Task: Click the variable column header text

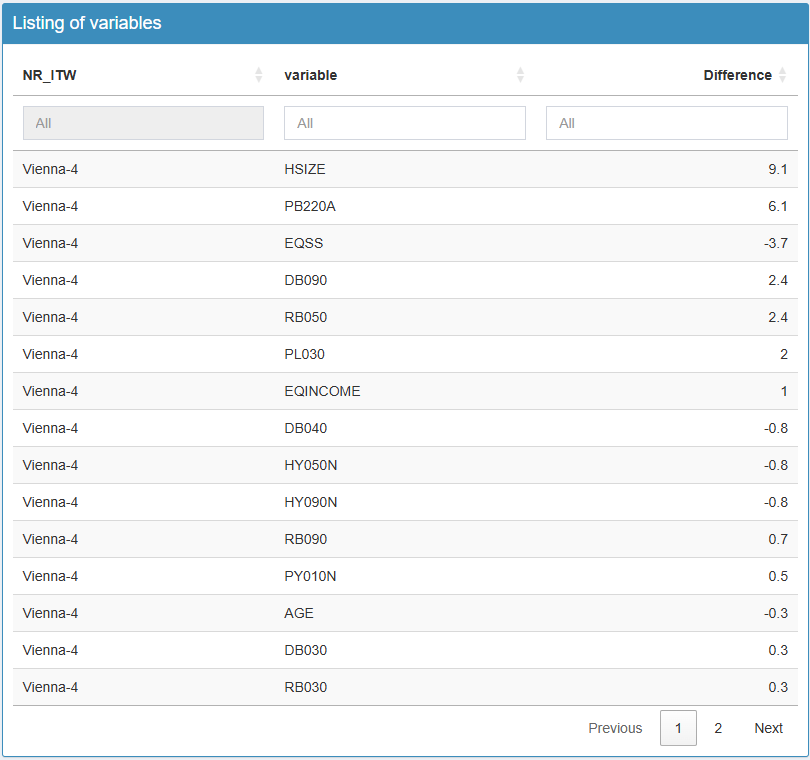Action: point(310,75)
